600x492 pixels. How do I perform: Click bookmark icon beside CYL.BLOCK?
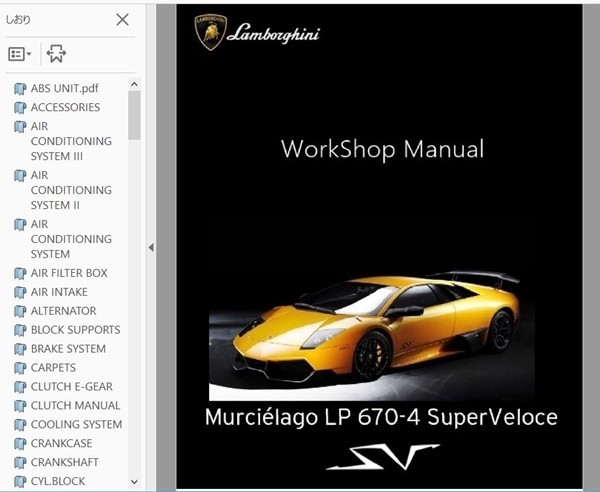(x=20, y=481)
